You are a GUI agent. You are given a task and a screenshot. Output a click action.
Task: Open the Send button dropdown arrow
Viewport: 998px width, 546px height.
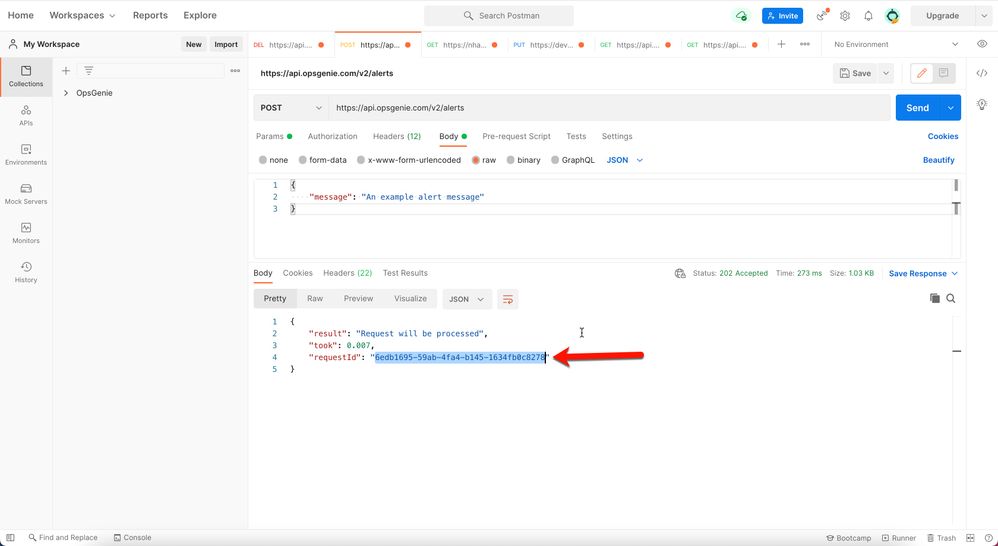point(950,108)
